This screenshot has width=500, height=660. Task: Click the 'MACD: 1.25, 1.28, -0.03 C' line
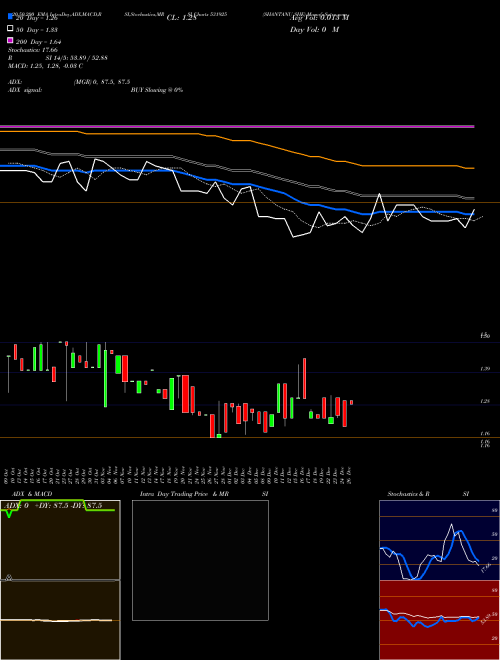[45, 66]
